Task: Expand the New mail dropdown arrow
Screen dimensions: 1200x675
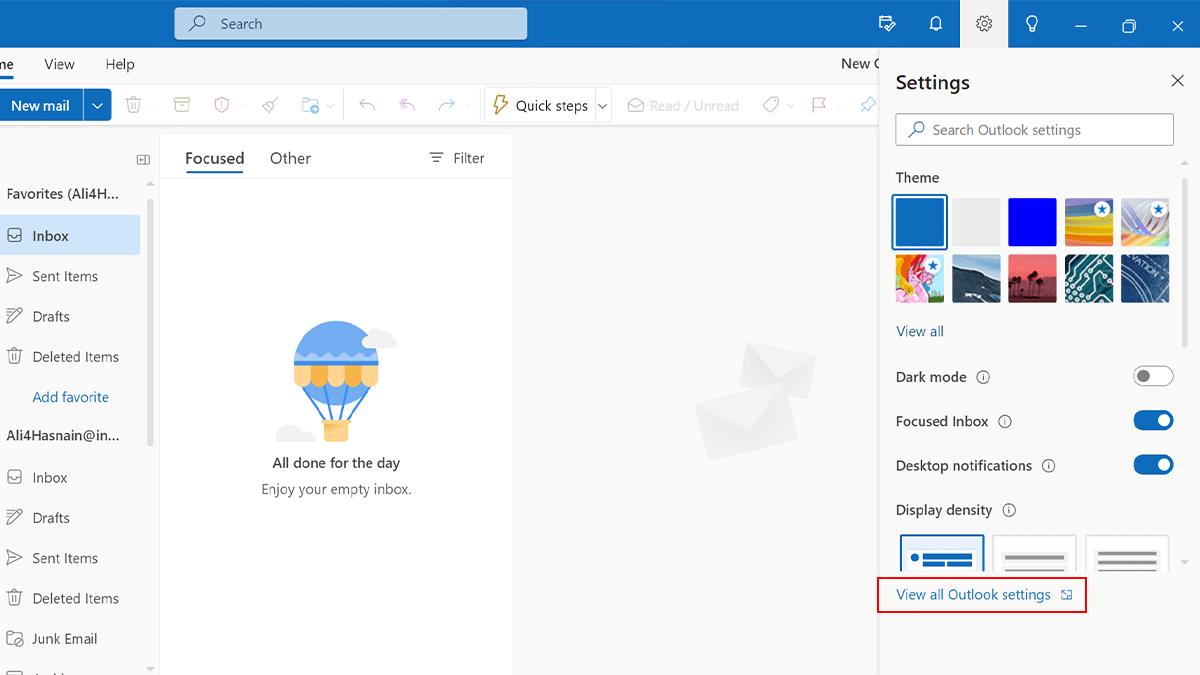Action: click(97, 105)
